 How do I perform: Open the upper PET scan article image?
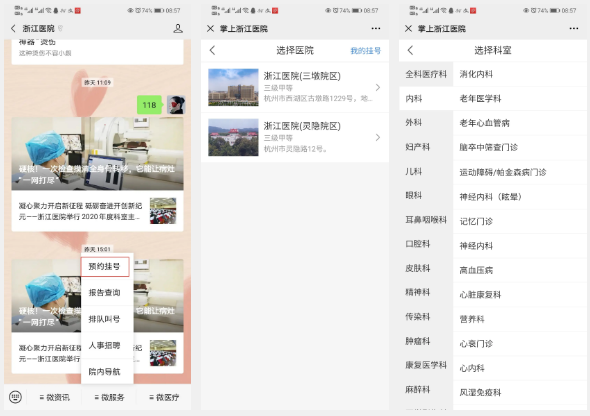click(97, 153)
